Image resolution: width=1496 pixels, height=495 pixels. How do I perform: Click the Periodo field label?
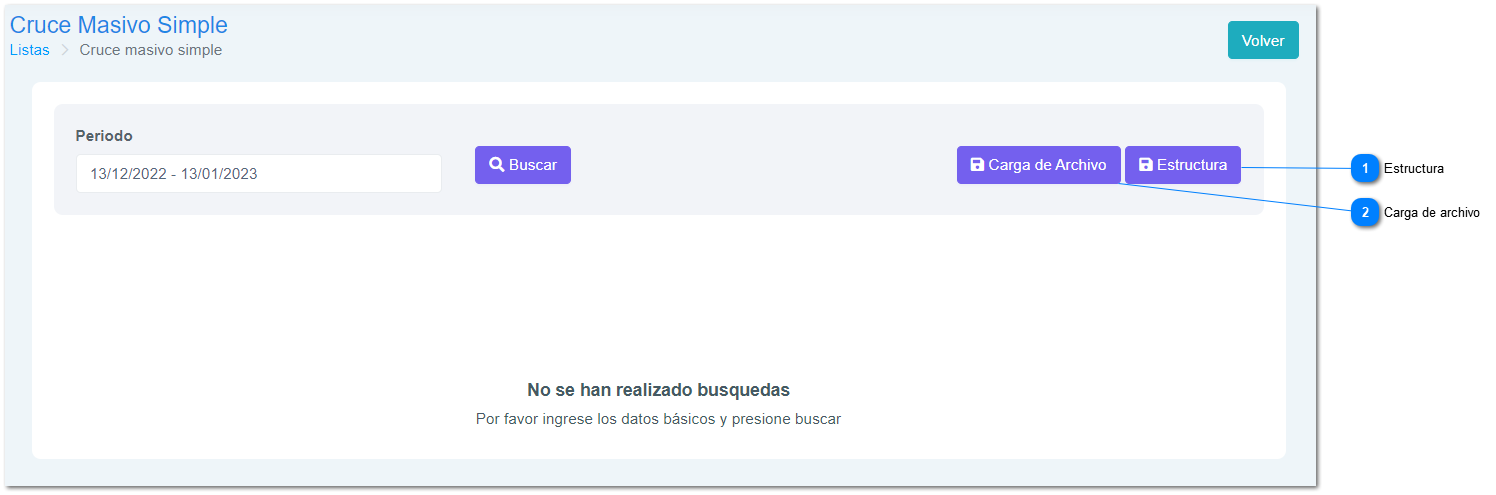104,136
